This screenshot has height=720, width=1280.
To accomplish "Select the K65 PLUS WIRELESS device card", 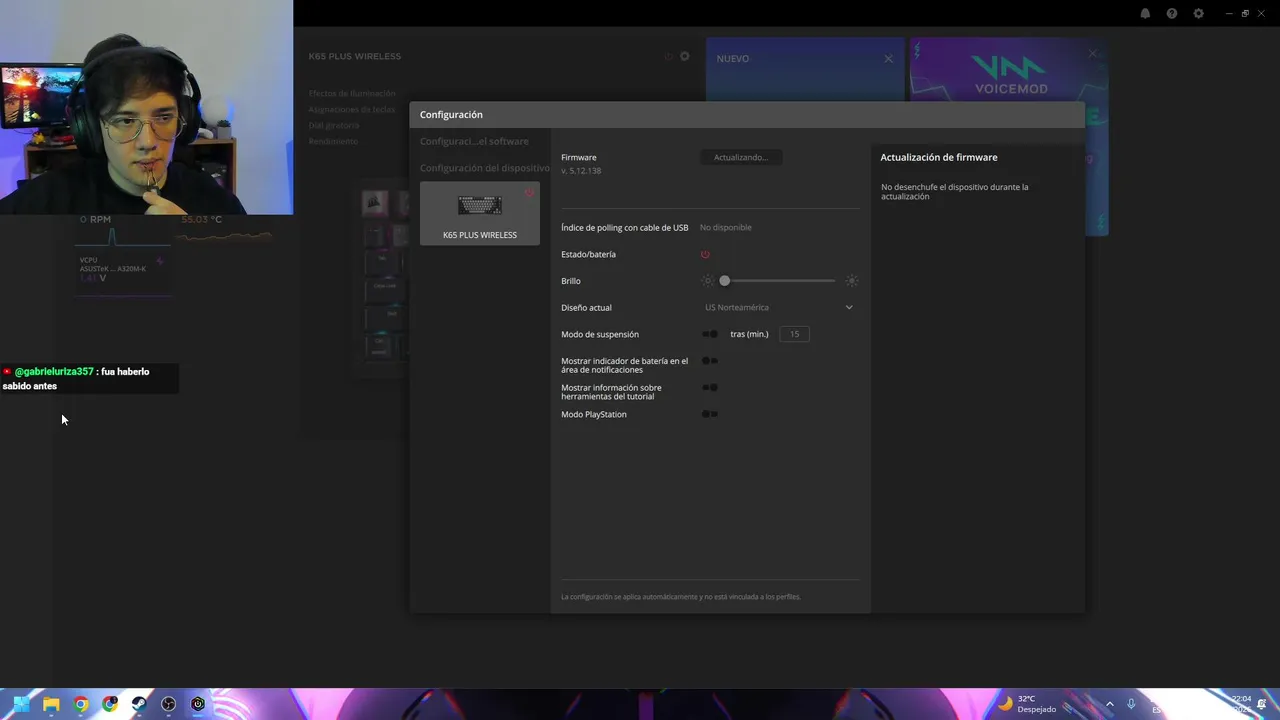I will (x=480, y=214).
